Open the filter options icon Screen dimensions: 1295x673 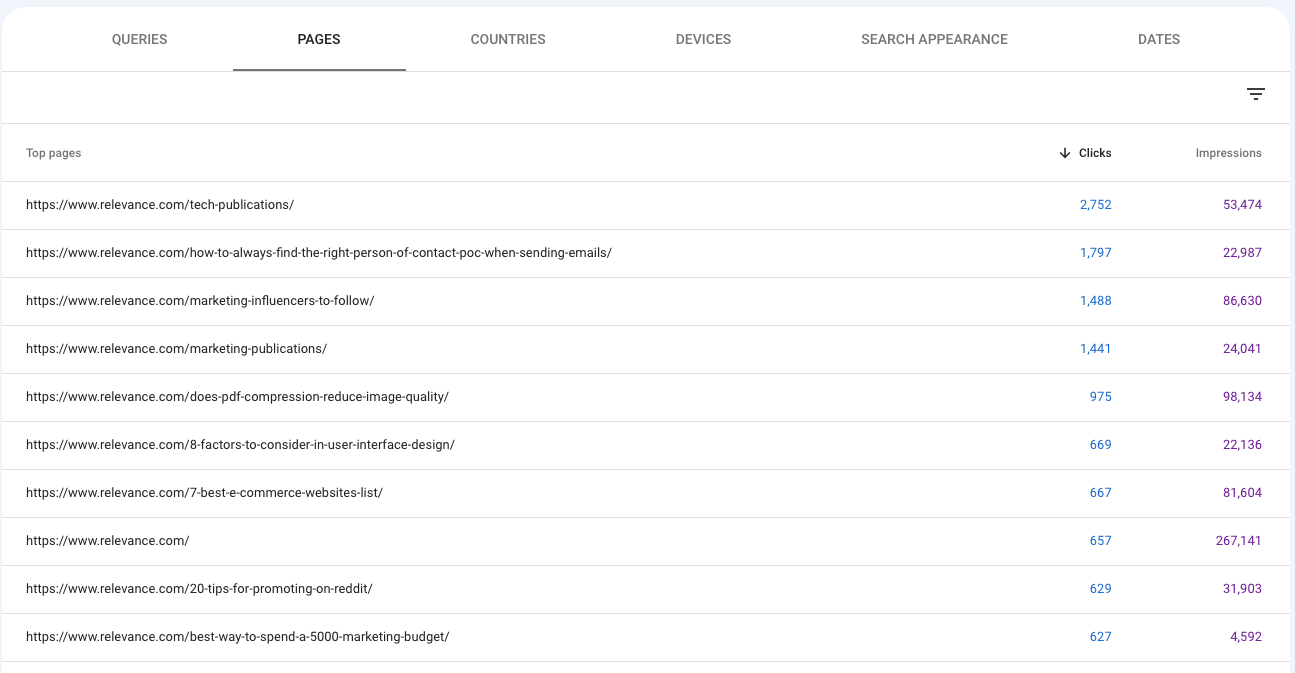click(1256, 93)
